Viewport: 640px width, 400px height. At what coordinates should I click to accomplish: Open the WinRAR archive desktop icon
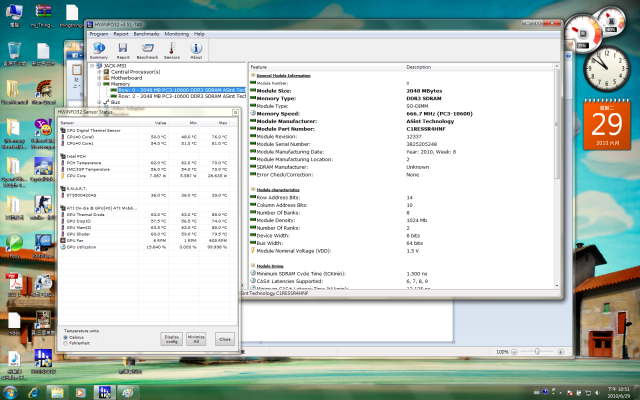43,16
